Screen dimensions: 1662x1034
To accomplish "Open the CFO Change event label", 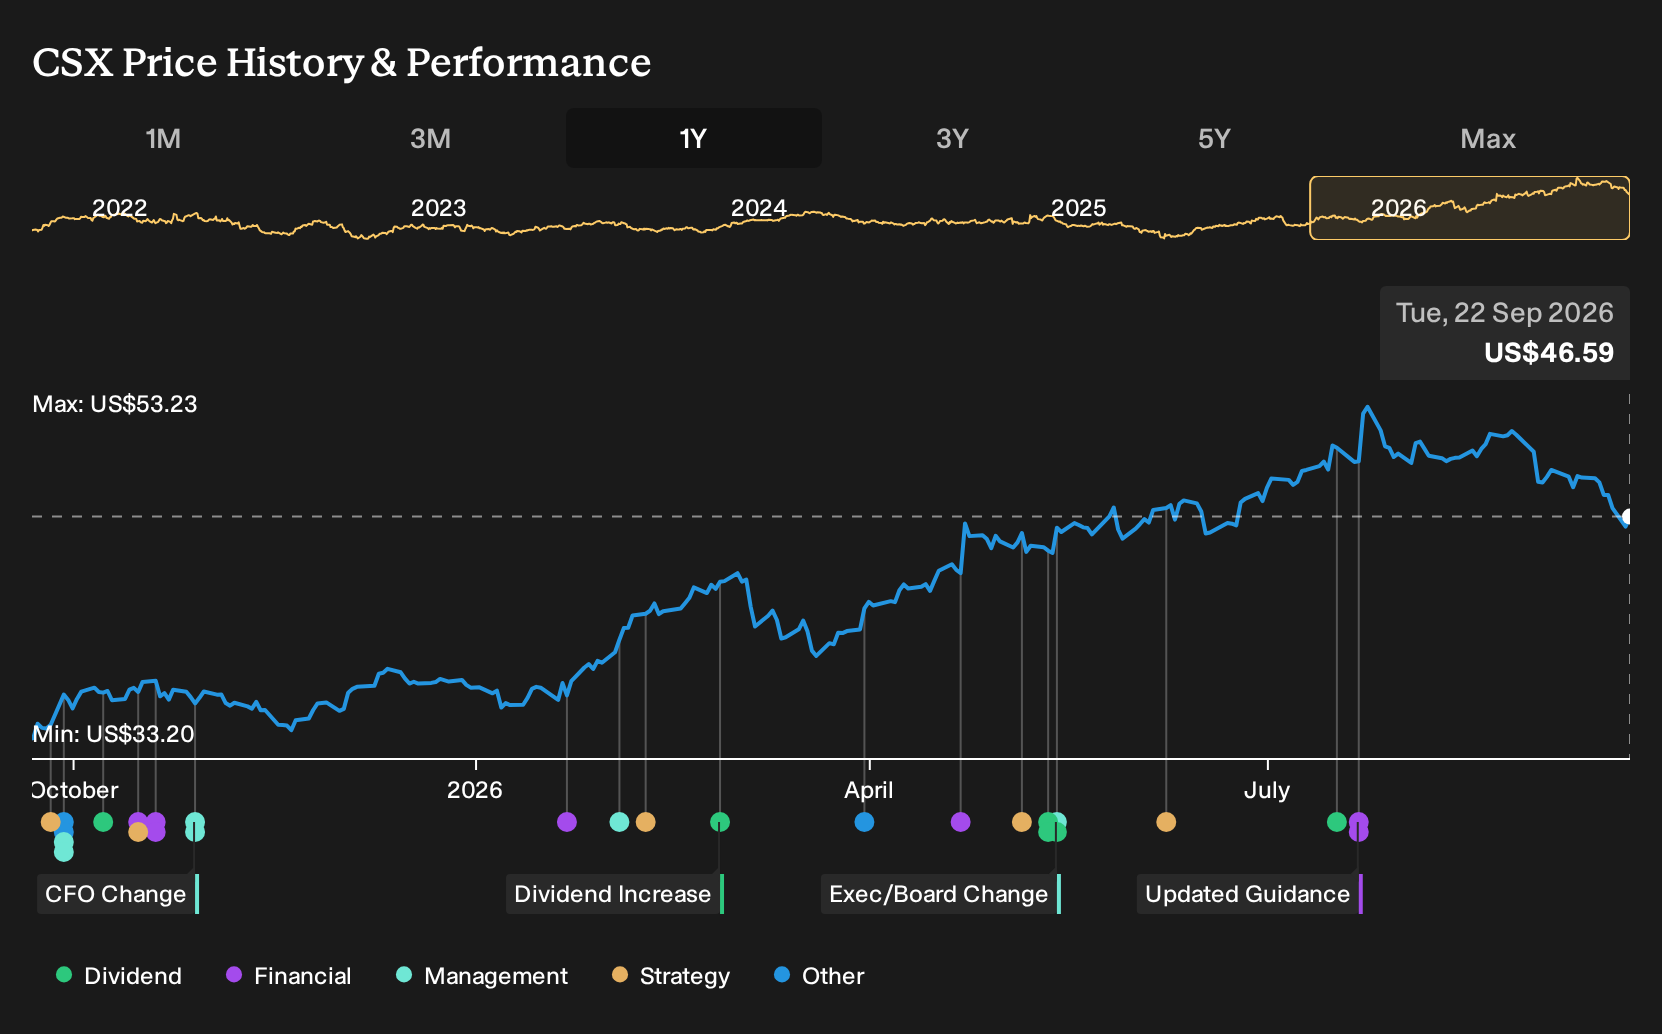I will click(118, 894).
